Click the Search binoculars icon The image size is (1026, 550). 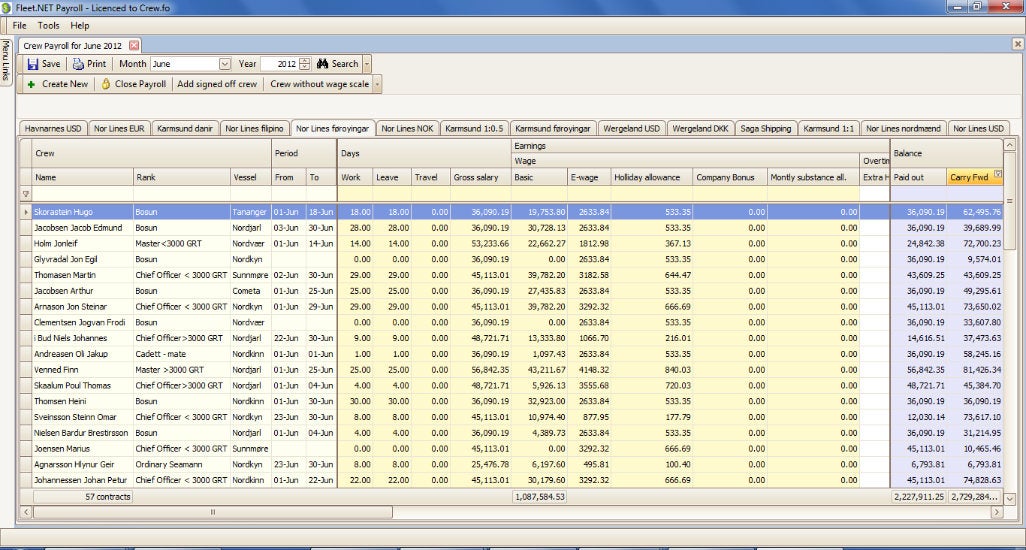tap(322, 64)
